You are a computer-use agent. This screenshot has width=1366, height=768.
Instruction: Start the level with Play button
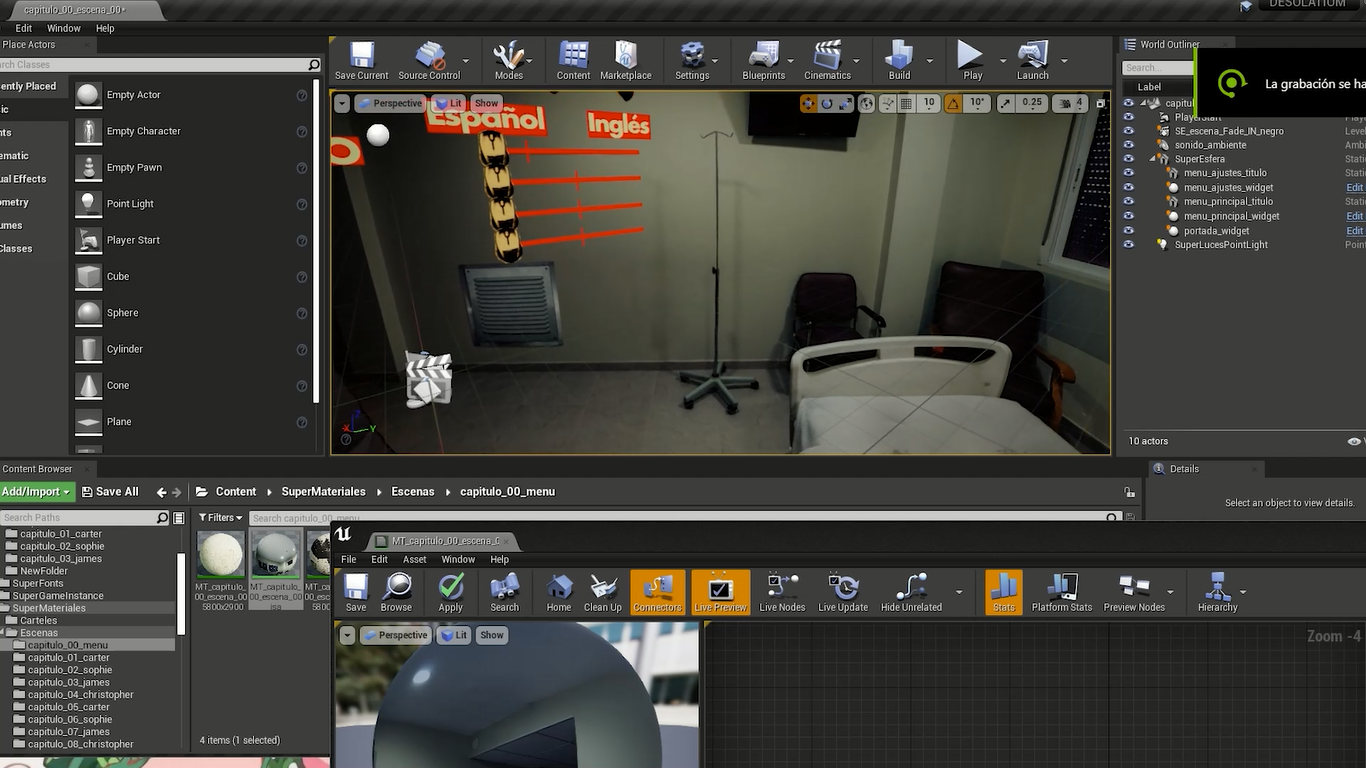tap(972, 61)
